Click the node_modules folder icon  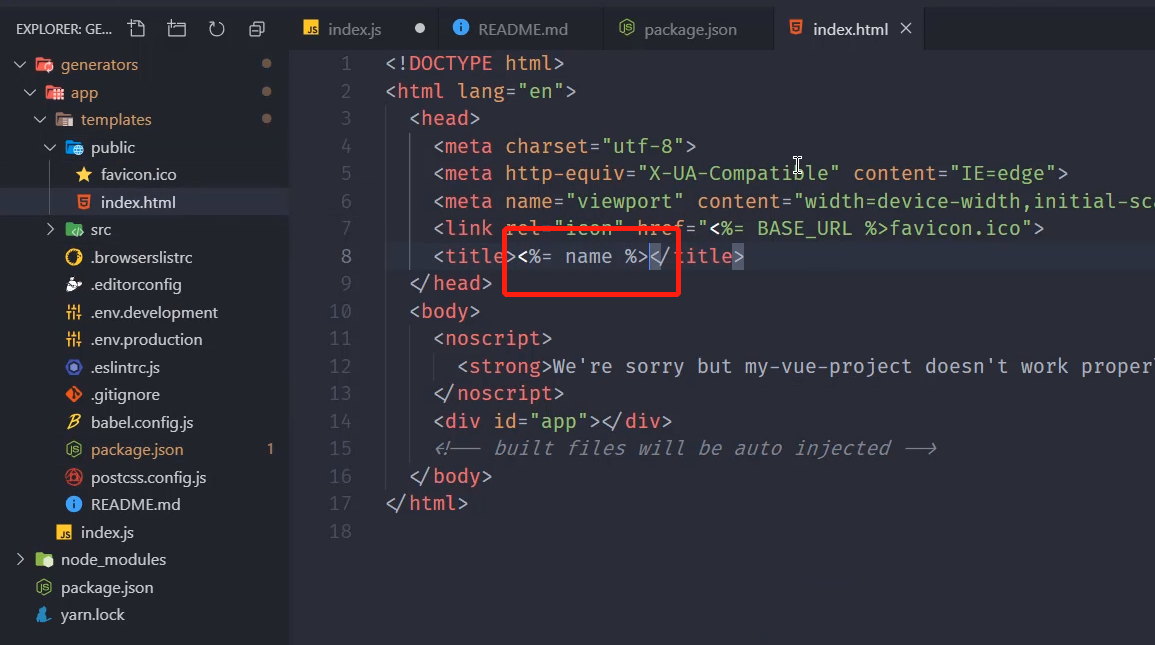coord(44,560)
